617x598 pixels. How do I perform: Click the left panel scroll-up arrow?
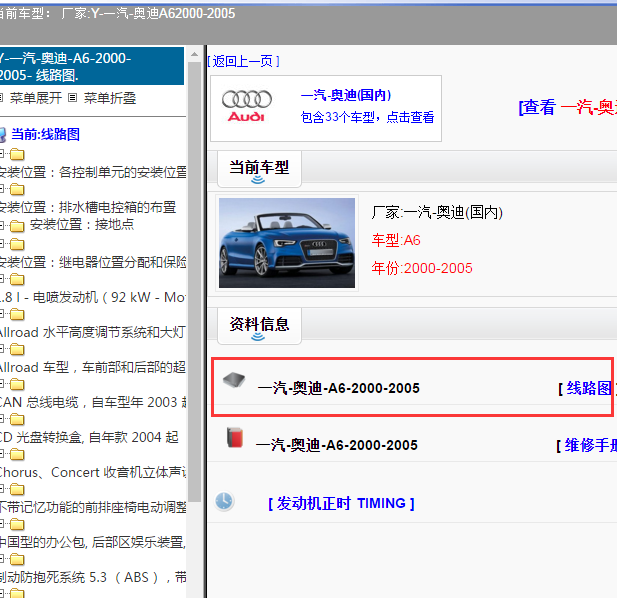(x=194, y=54)
